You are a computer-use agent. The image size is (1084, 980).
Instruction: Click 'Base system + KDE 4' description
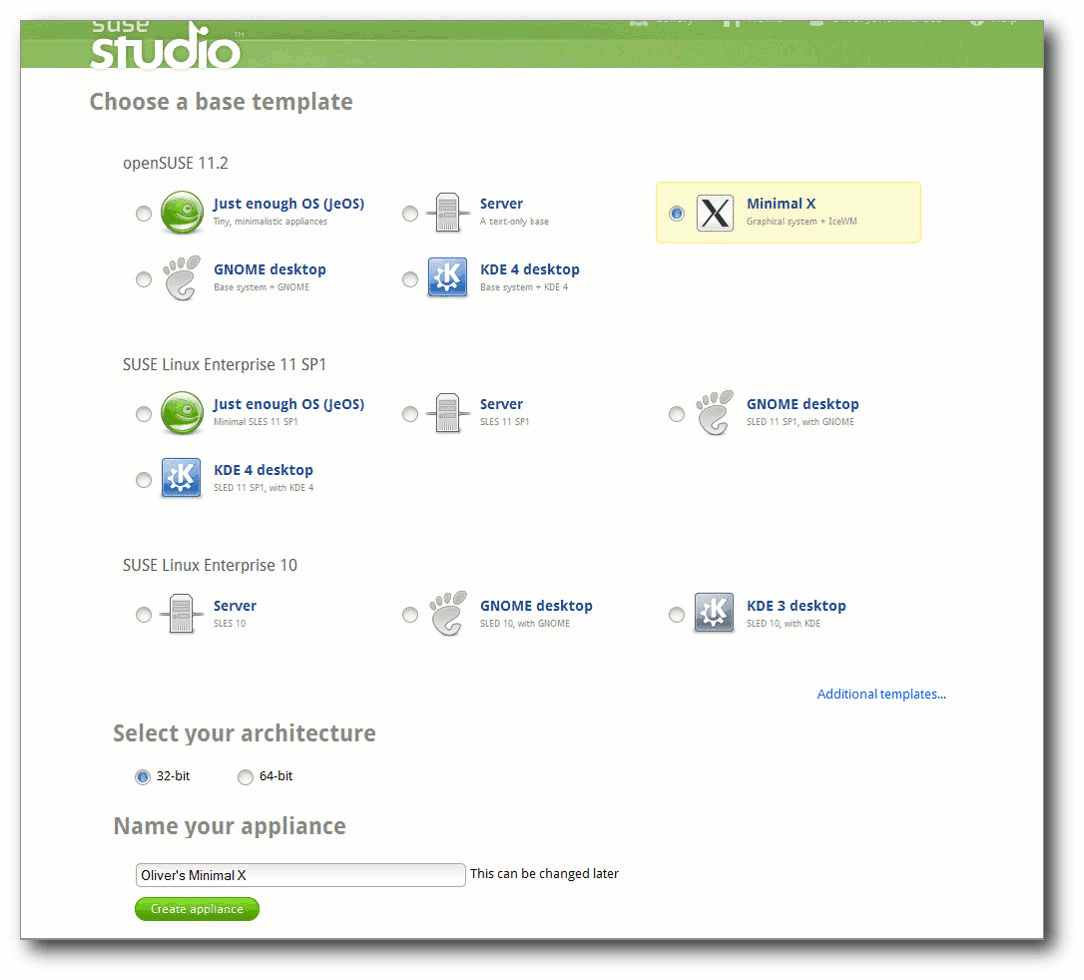(x=524, y=287)
